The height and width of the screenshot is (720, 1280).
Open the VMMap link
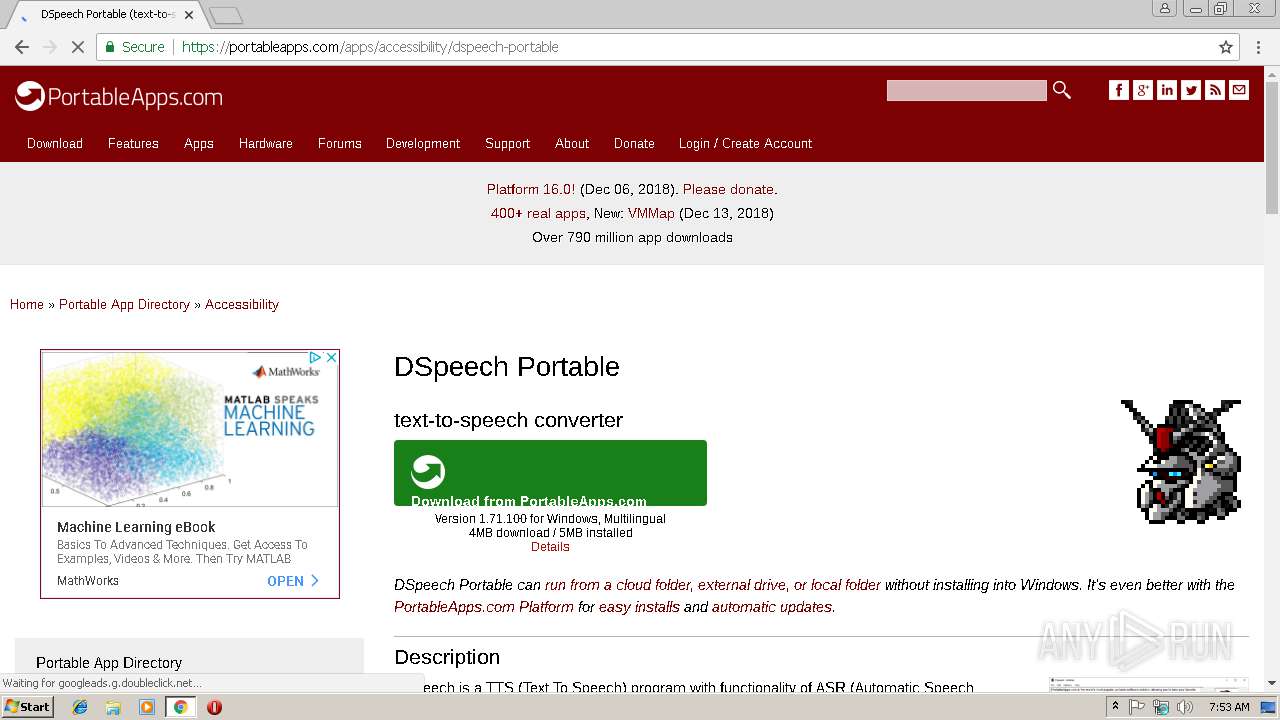(651, 213)
